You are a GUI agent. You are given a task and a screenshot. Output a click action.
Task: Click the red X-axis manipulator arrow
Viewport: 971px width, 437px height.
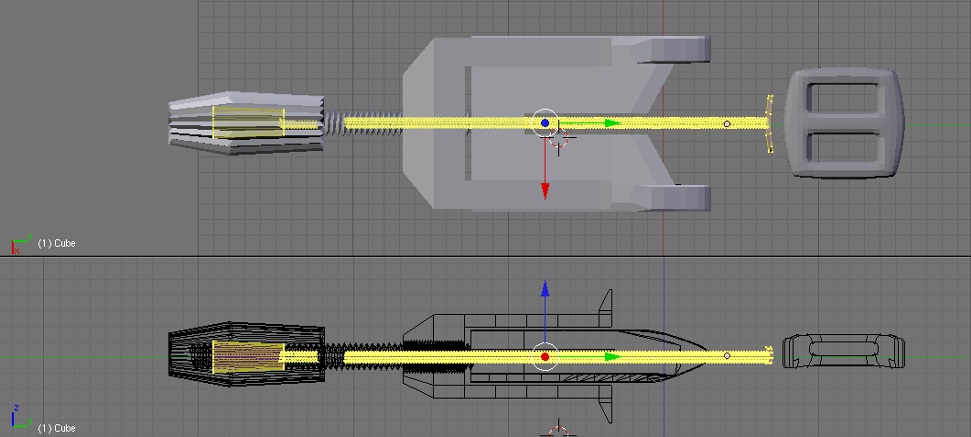tap(545, 191)
